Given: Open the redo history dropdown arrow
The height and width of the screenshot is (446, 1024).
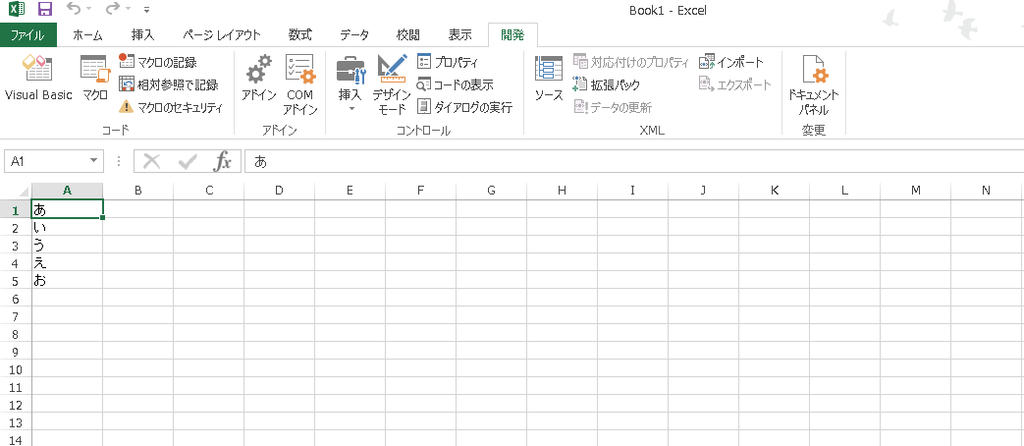Looking at the screenshot, I should 127,10.
